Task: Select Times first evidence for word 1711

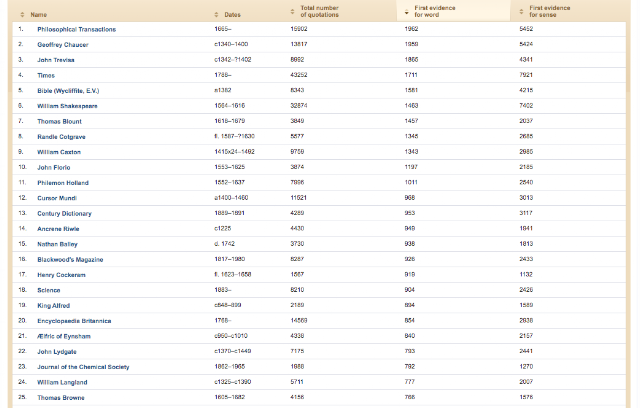Action: pos(411,75)
